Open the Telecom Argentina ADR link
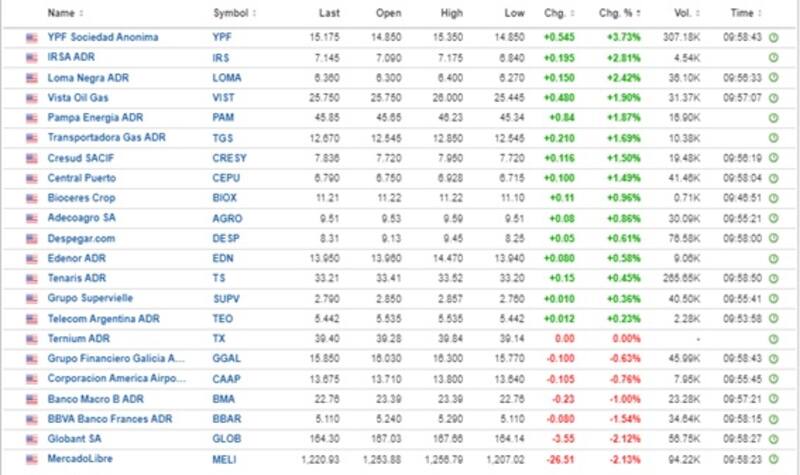 pyautogui.click(x=104, y=319)
